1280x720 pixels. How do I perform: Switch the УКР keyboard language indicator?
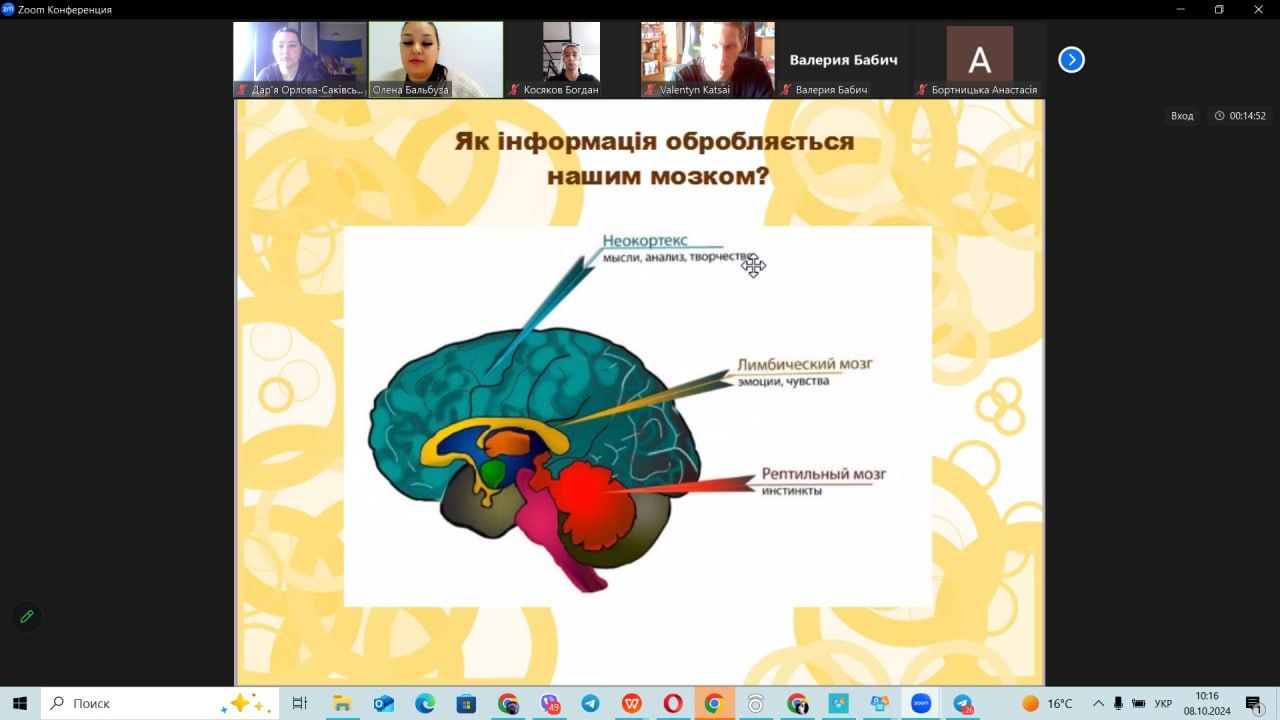pyautogui.click(x=1163, y=703)
